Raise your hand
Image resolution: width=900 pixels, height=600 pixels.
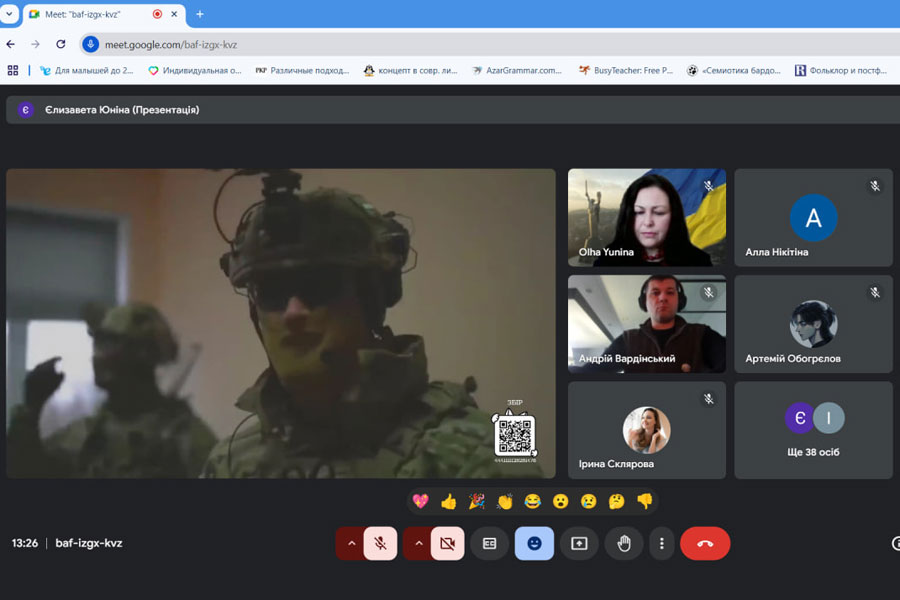pos(624,543)
